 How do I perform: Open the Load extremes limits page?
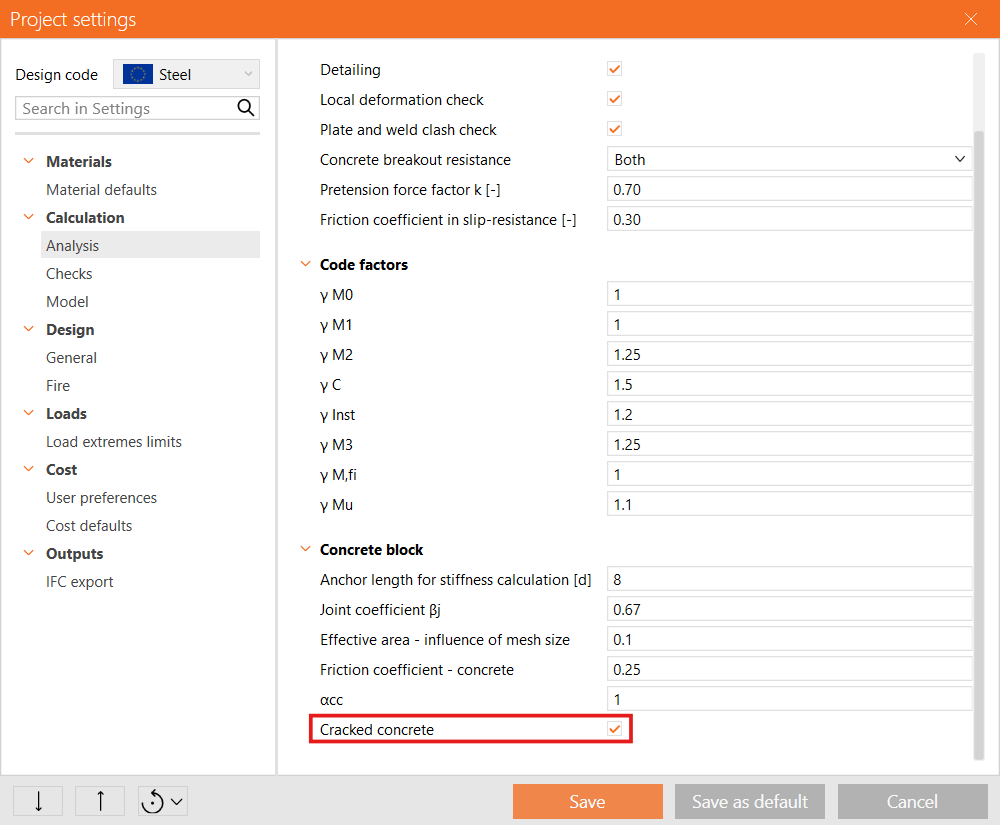[x=114, y=442]
